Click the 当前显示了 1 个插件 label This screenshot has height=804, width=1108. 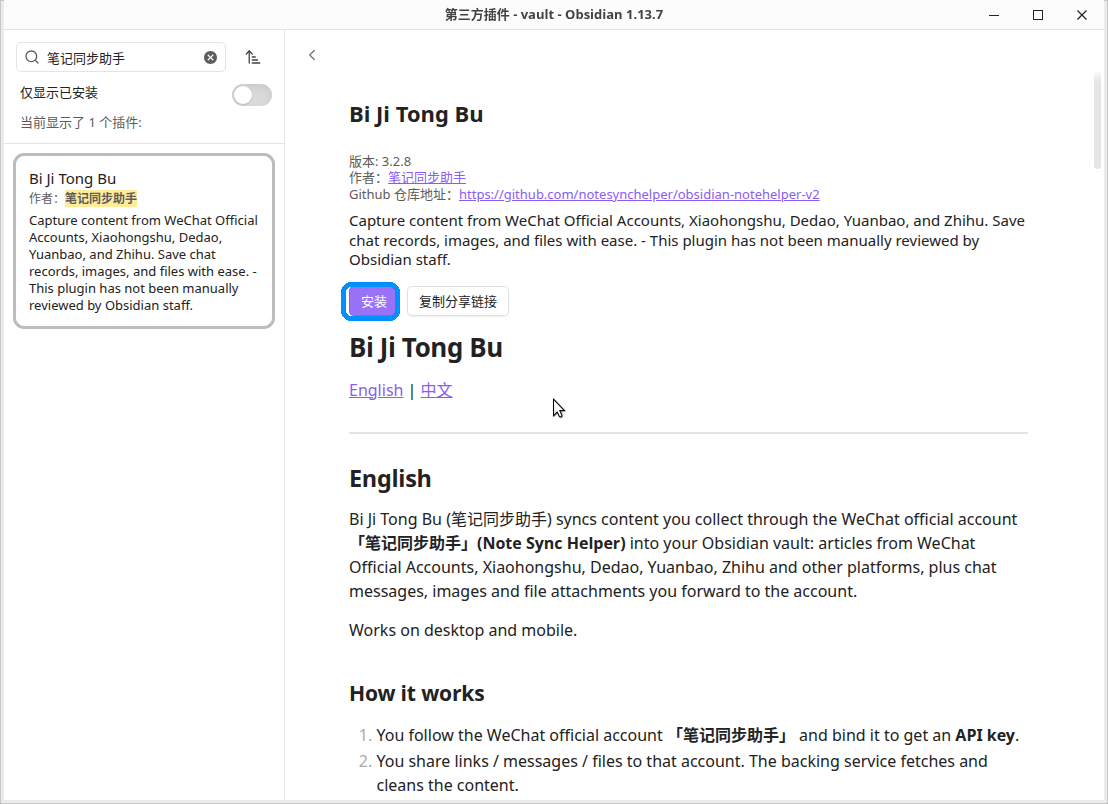click(81, 123)
